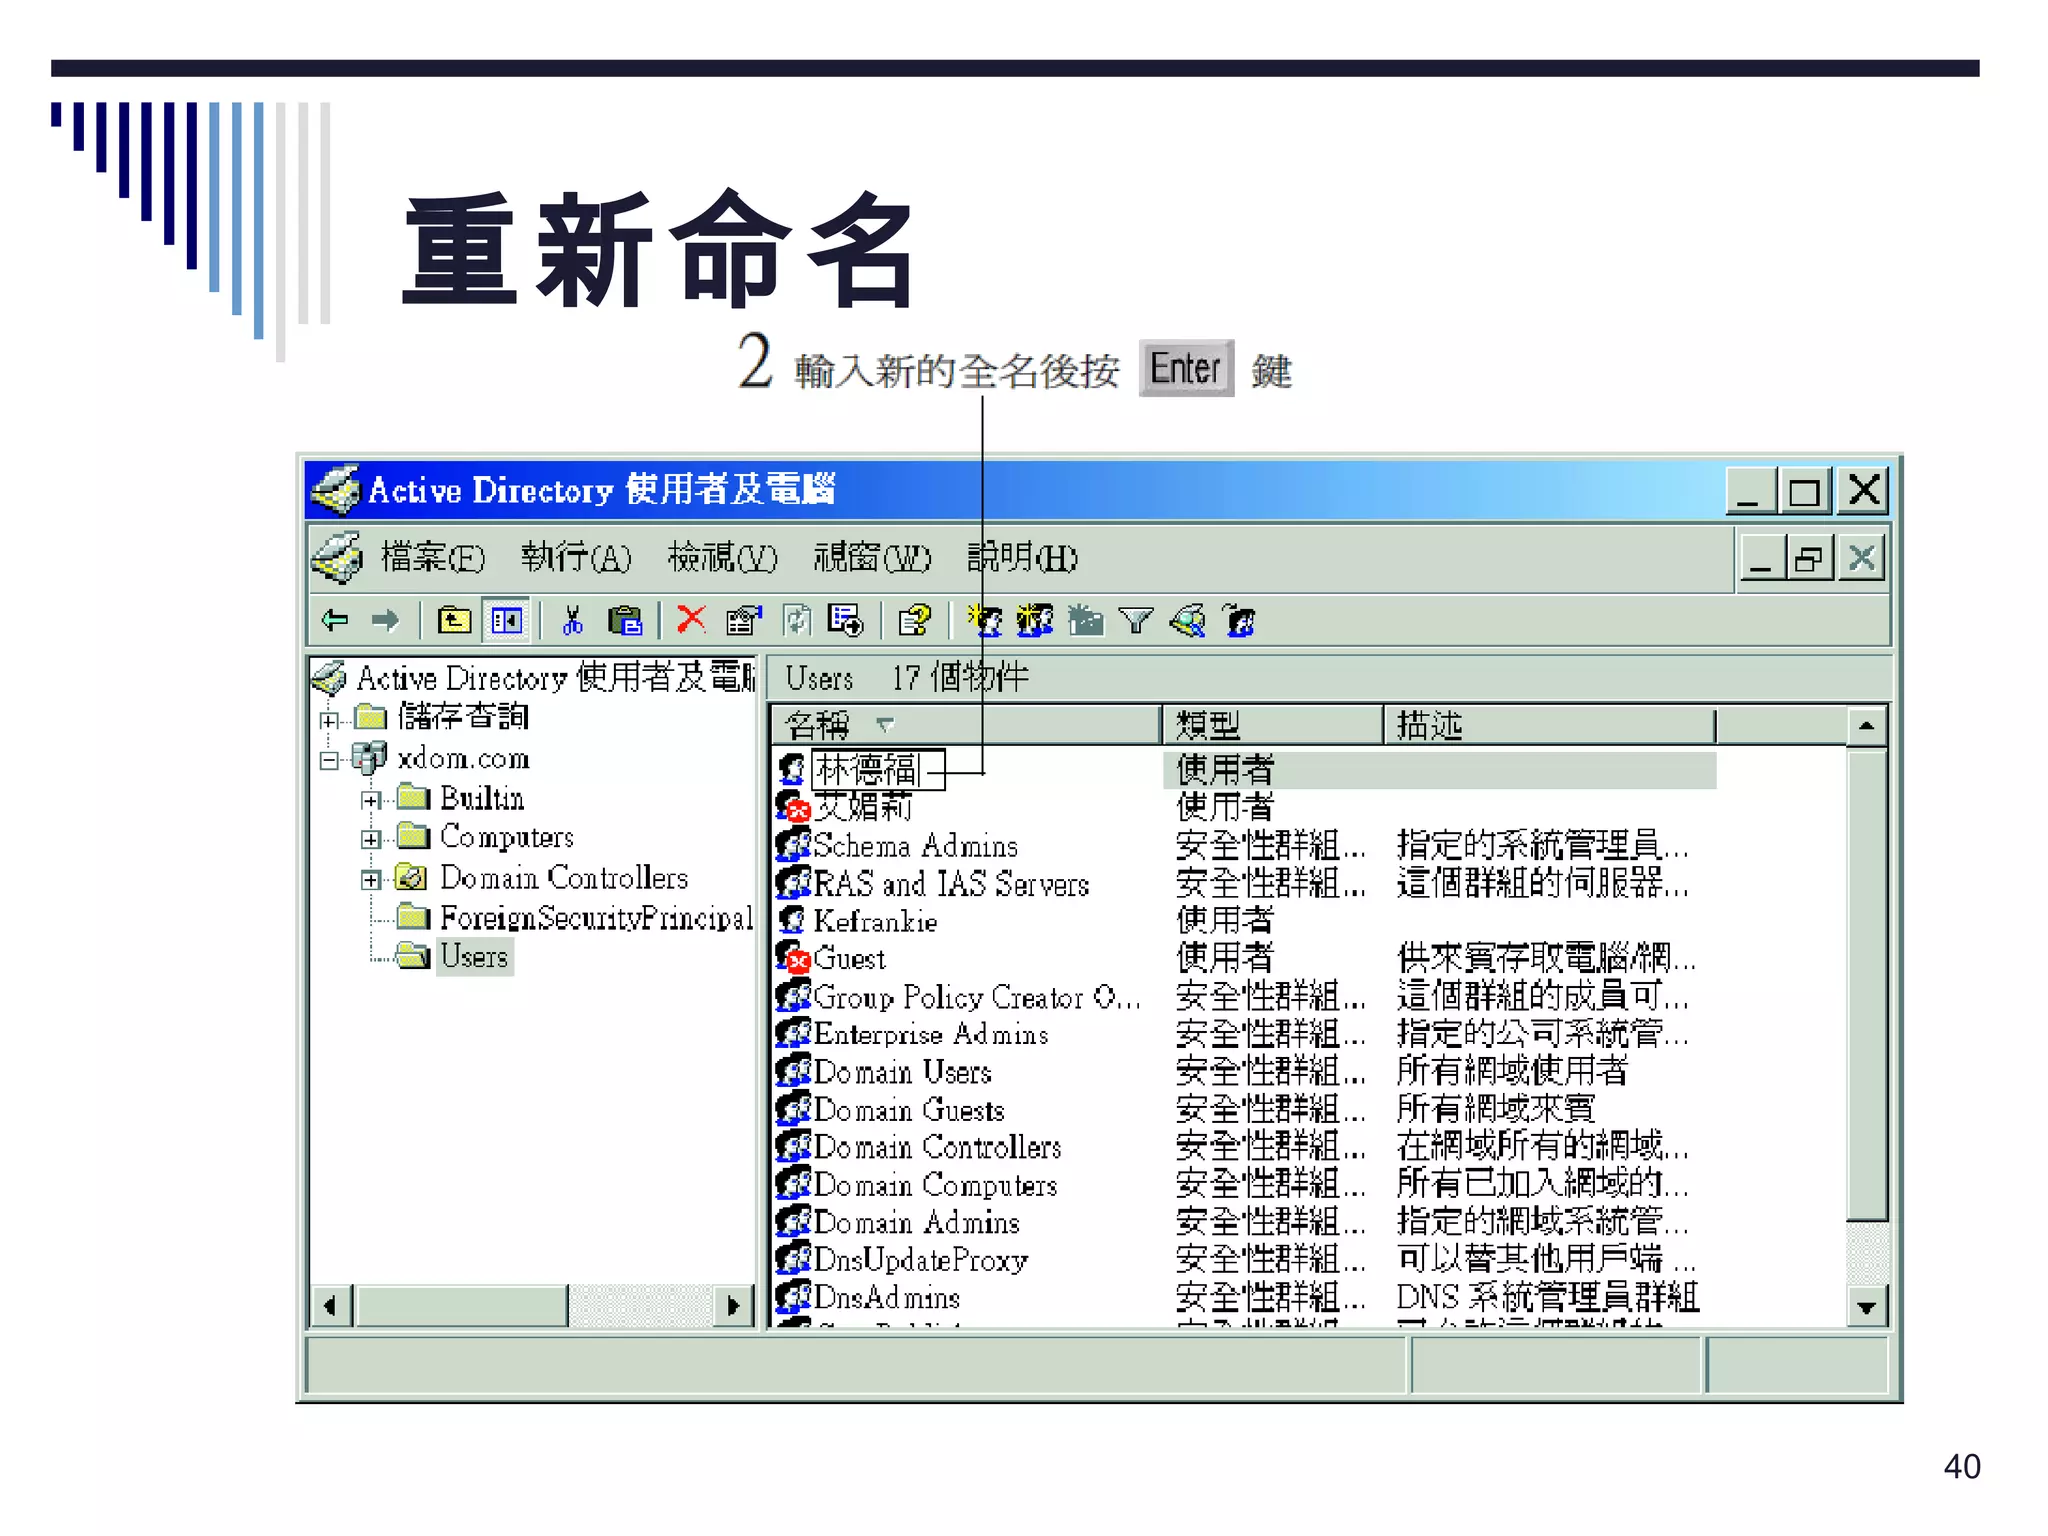Click the Paste clipboard icon
Viewport: 2048px width, 1536px height.
[x=626, y=621]
